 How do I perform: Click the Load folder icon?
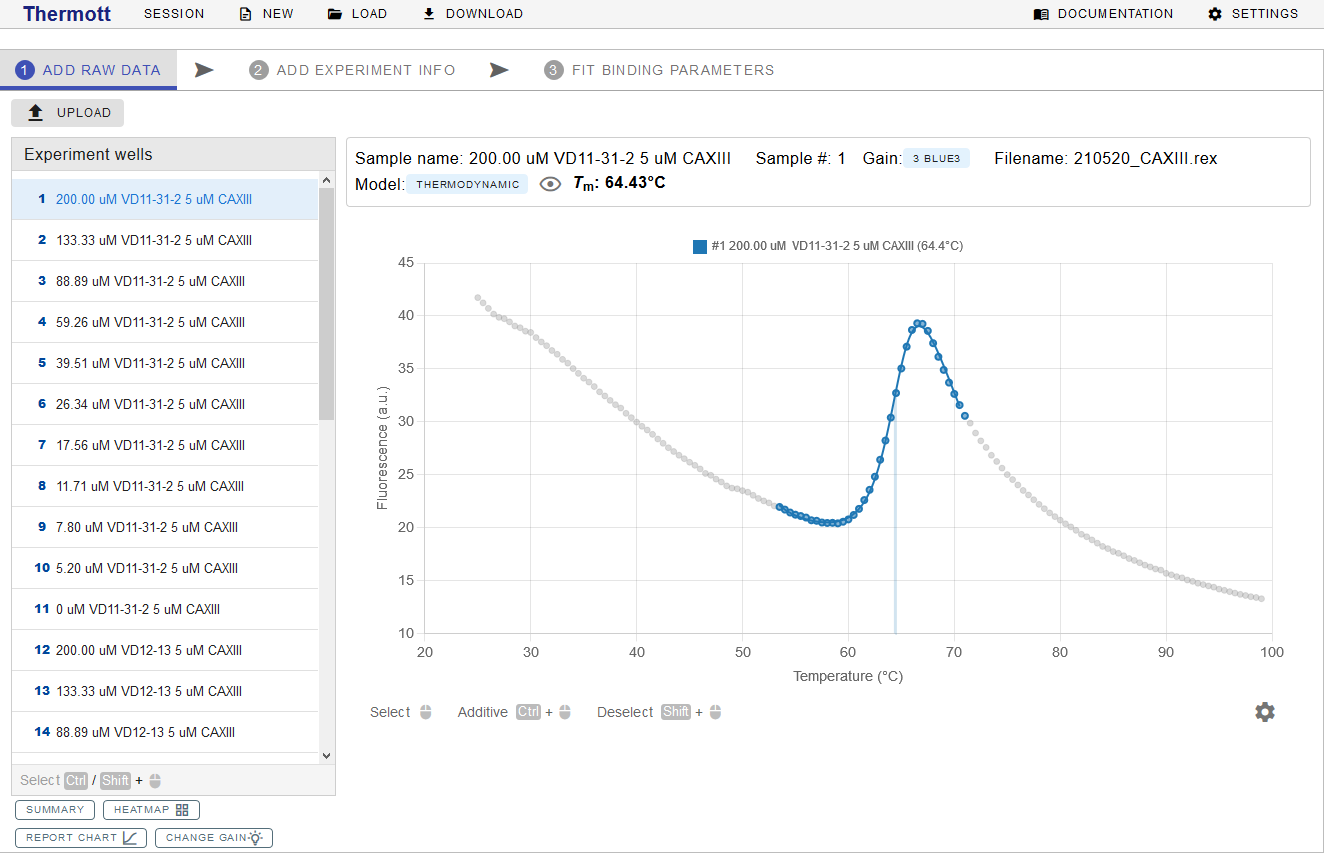pos(335,14)
